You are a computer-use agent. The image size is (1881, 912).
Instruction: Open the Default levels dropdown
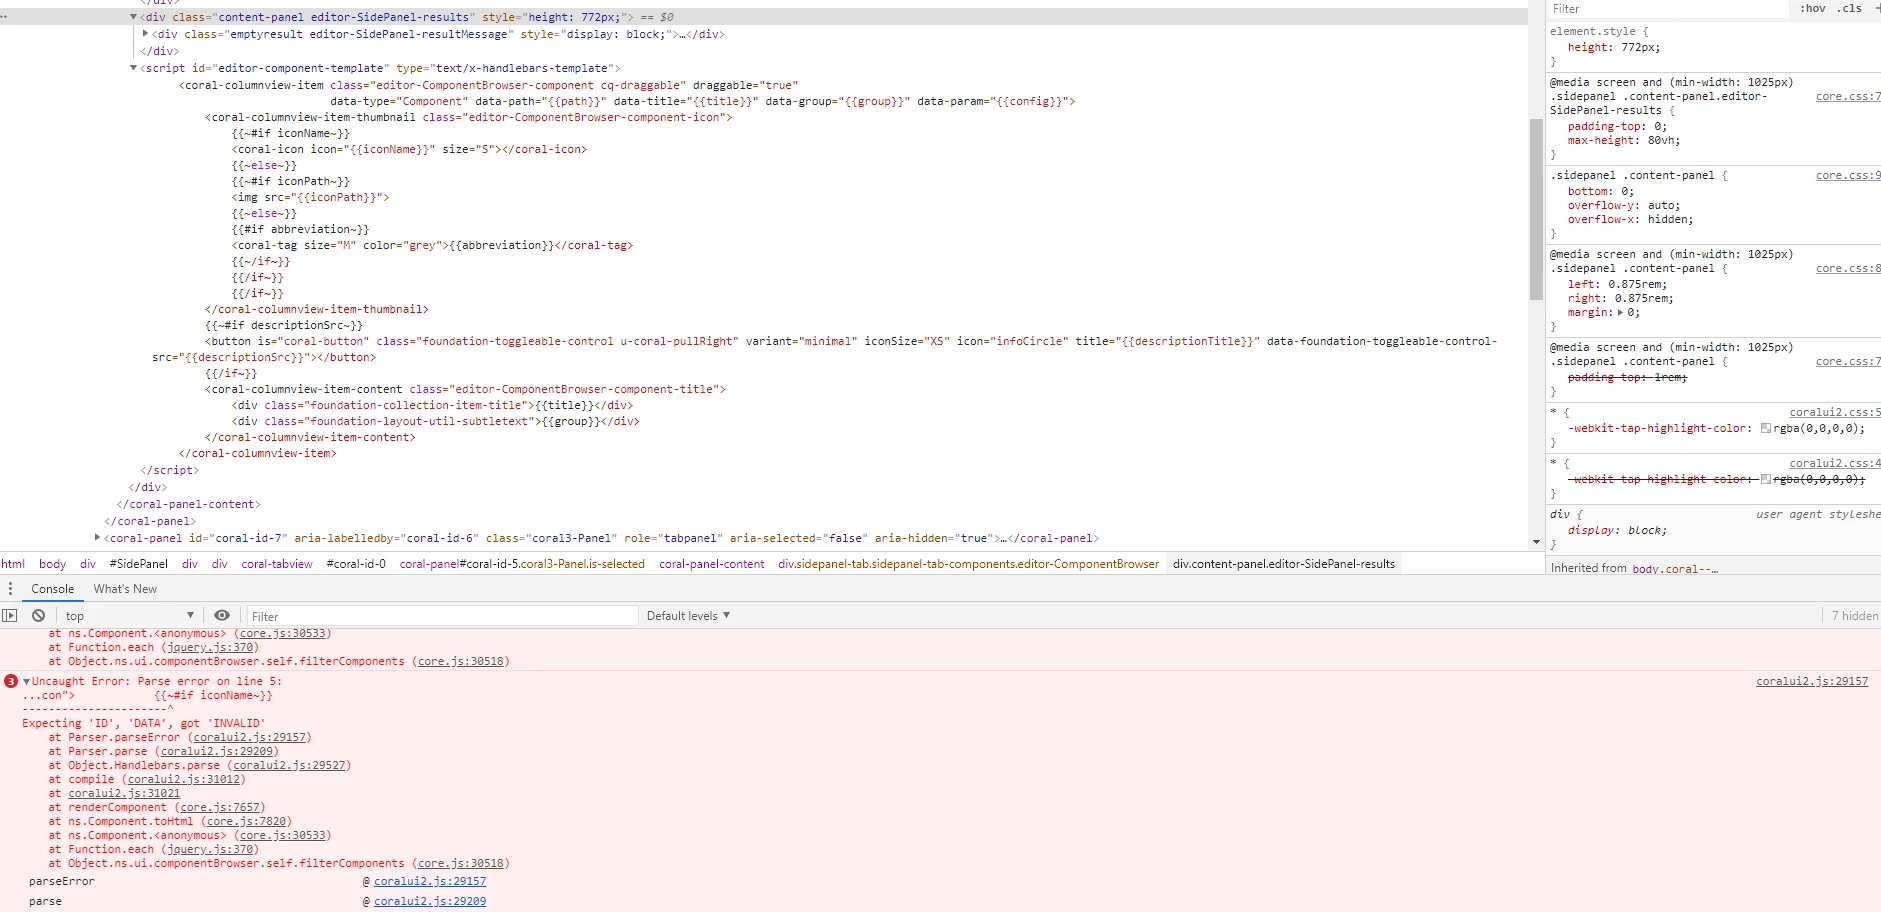click(688, 616)
